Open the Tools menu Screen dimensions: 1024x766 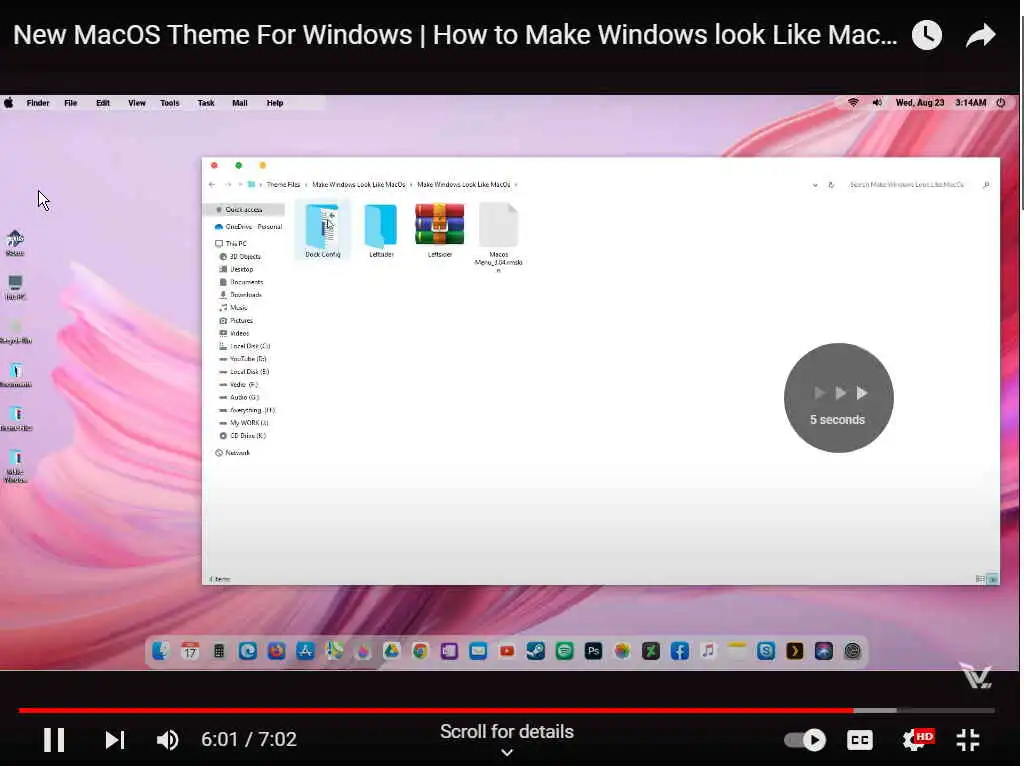170,103
